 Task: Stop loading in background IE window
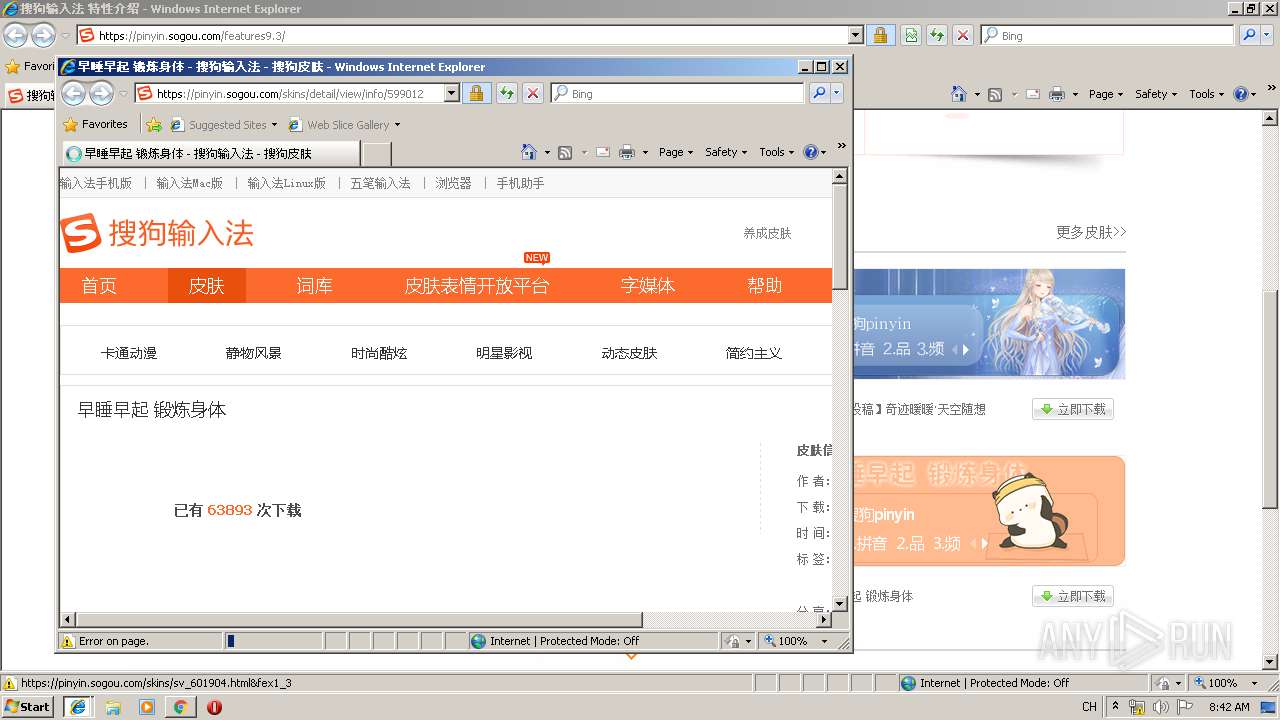pyautogui.click(x=963, y=35)
